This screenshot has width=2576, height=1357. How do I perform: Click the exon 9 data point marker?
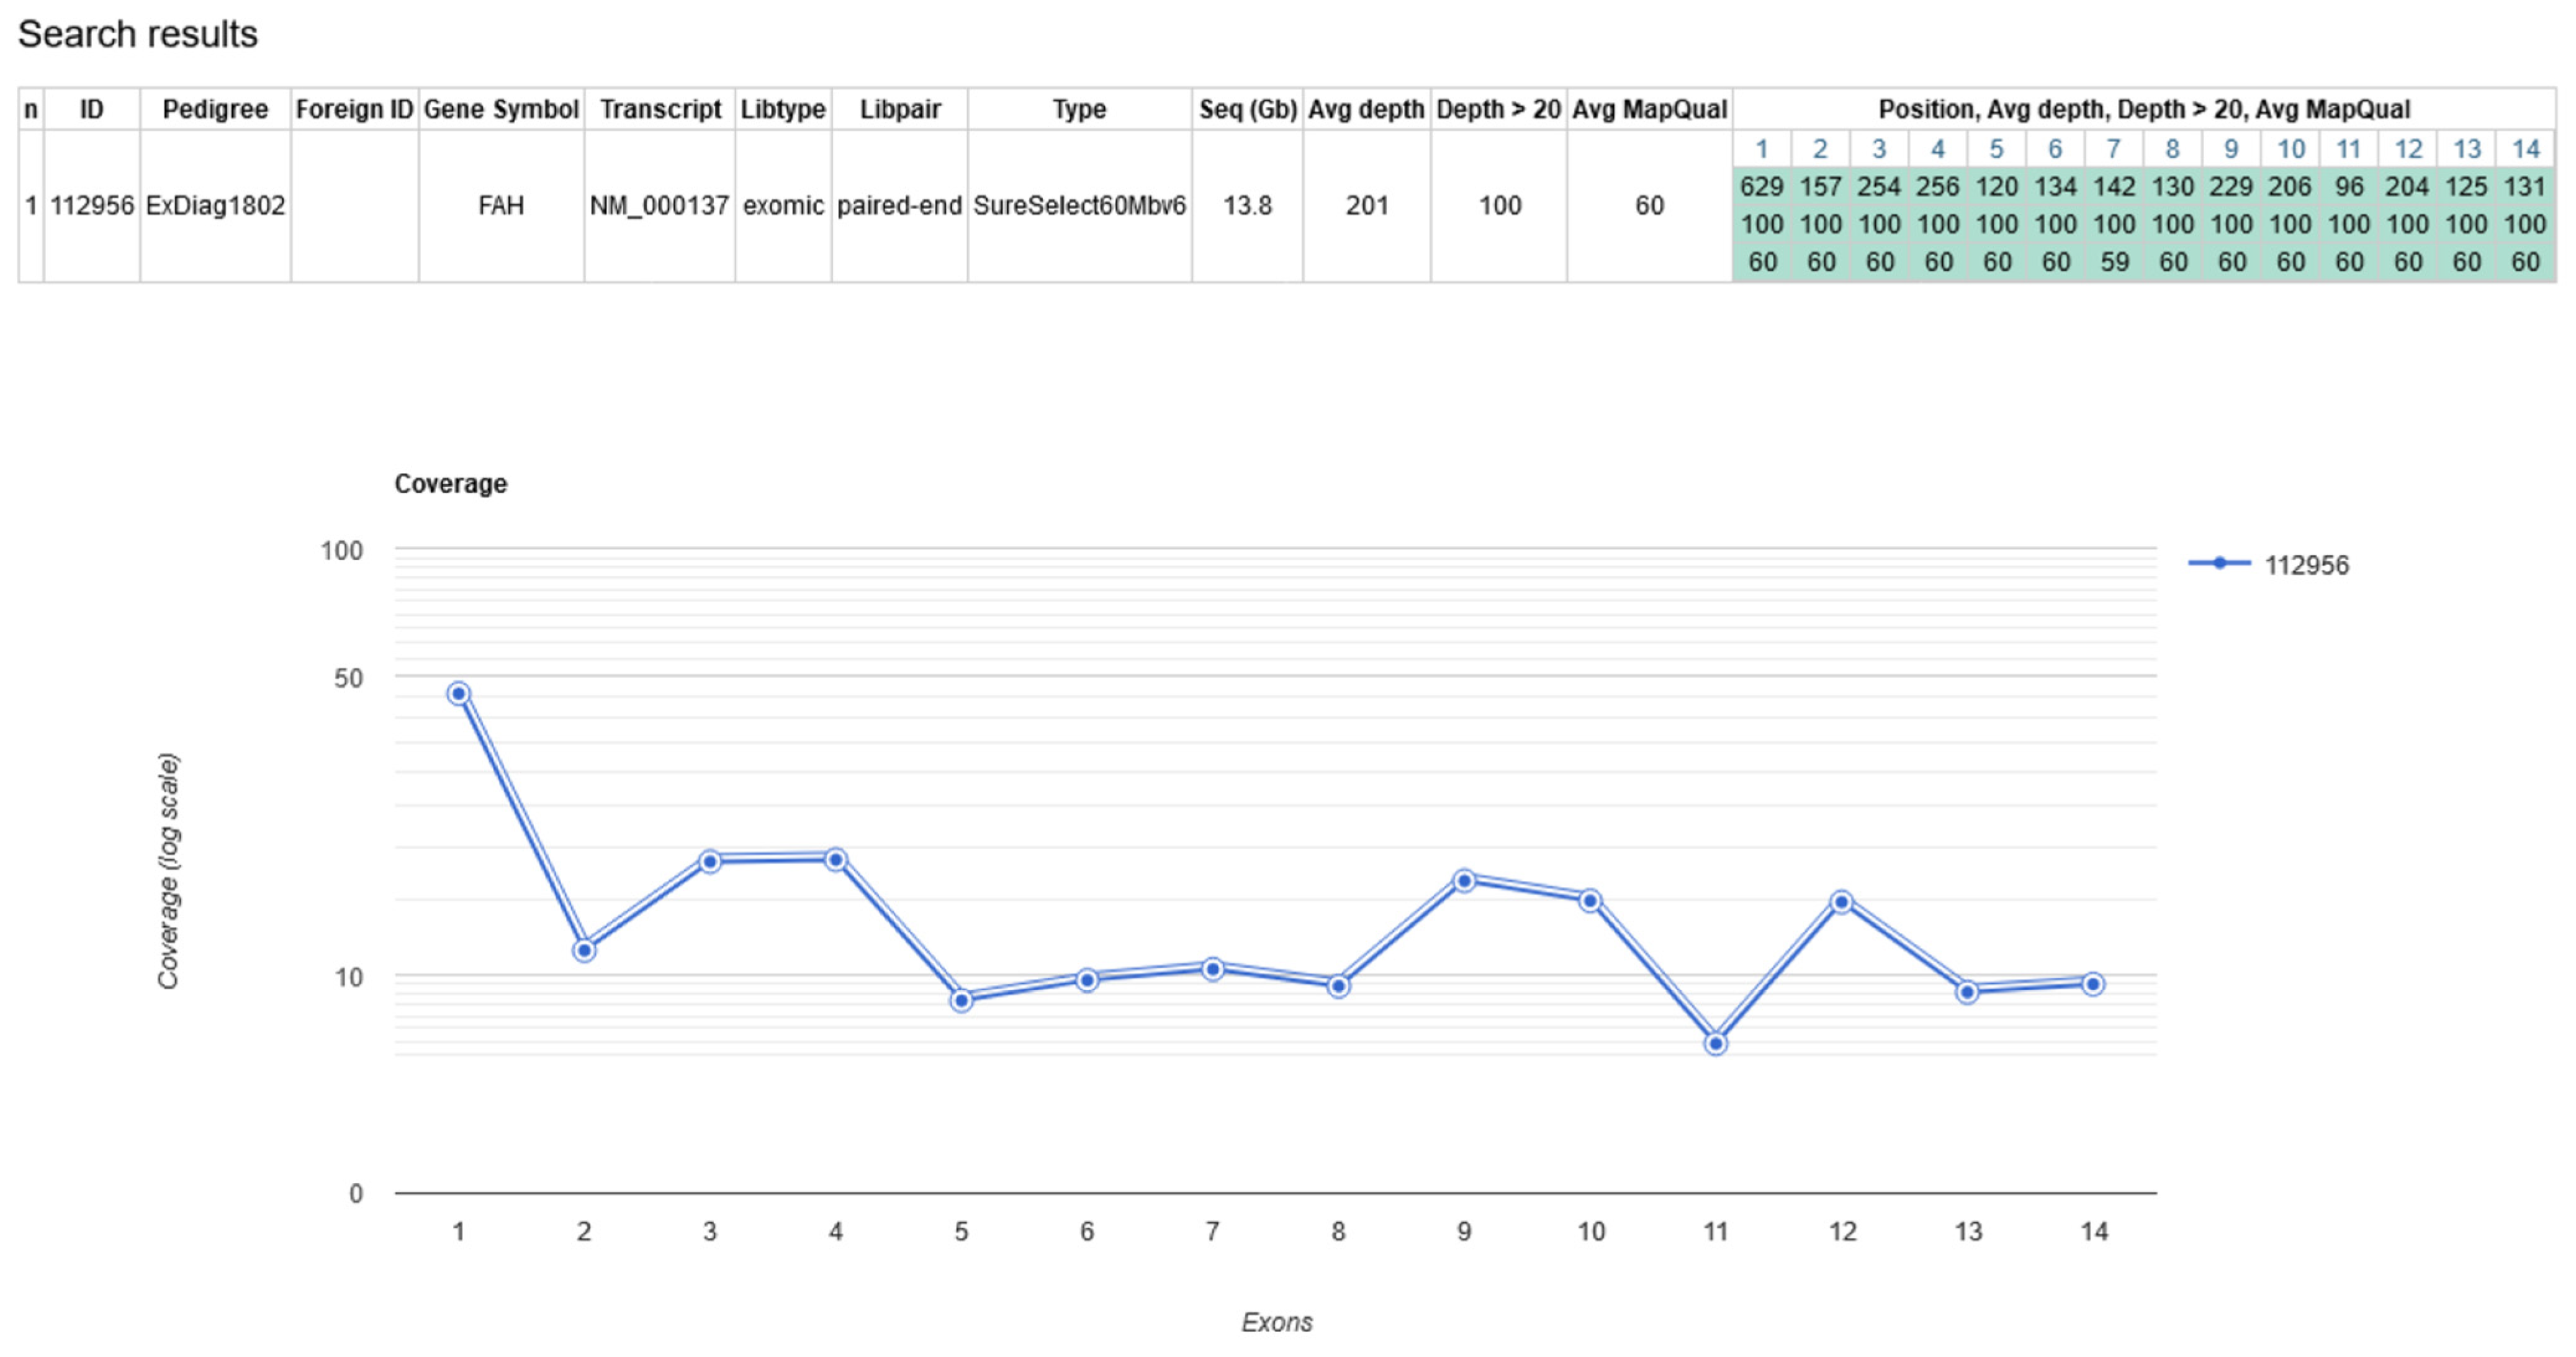point(1464,881)
